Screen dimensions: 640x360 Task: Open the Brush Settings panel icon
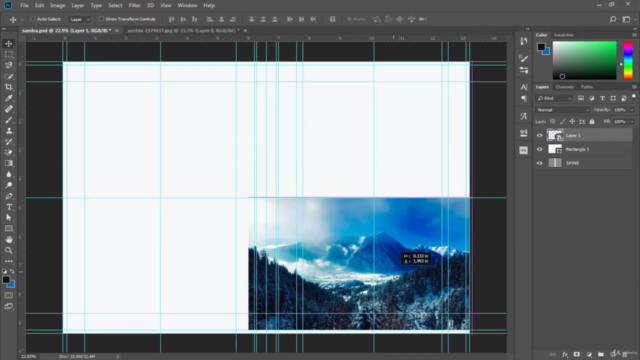point(524,58)
